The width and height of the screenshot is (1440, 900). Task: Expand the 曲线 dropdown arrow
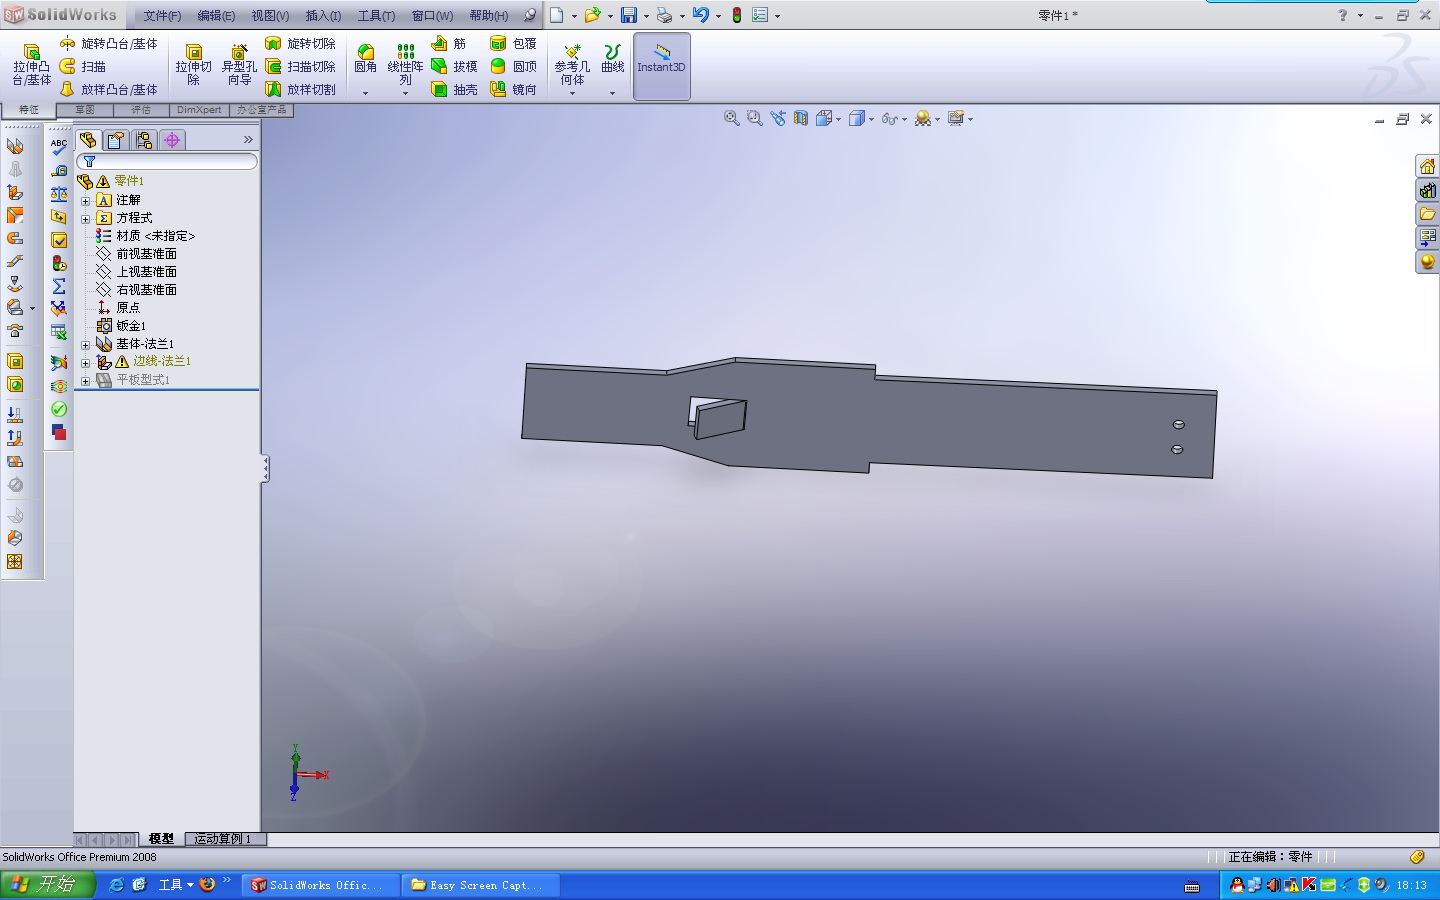613,93
